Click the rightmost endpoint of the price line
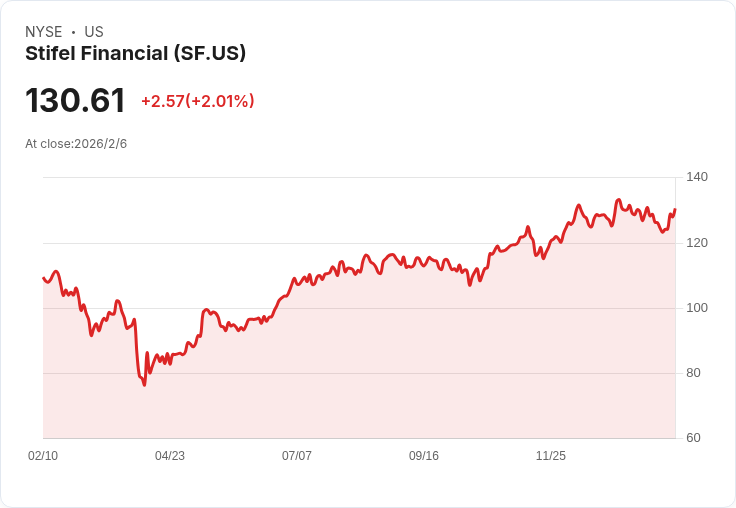This screenshot has height=508, width=736. click(675, 209)
